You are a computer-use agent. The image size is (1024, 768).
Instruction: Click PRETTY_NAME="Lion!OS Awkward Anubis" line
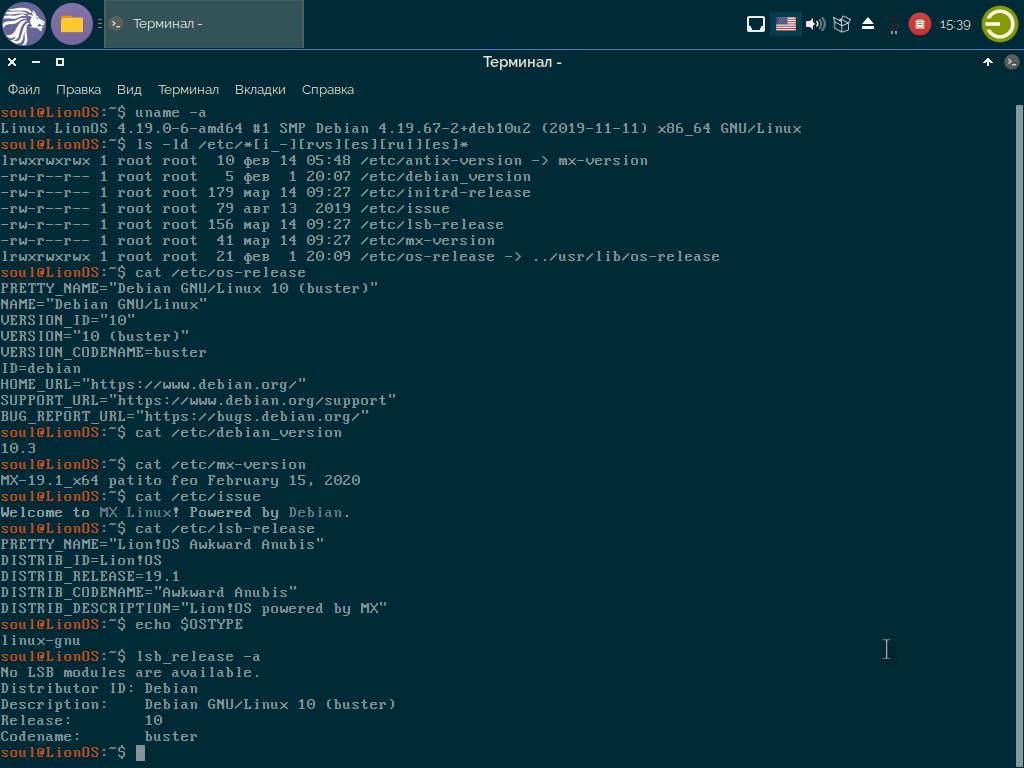click(162, 545)
